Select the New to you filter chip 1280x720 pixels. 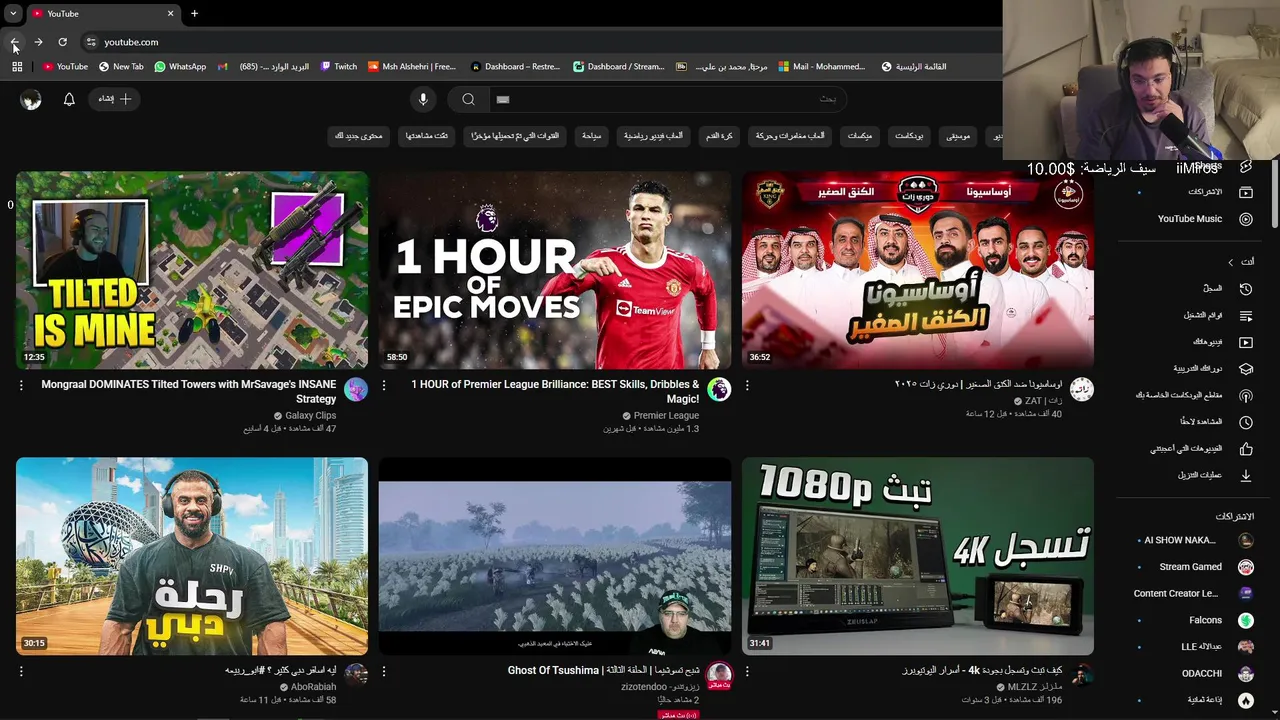coord(359,135)
